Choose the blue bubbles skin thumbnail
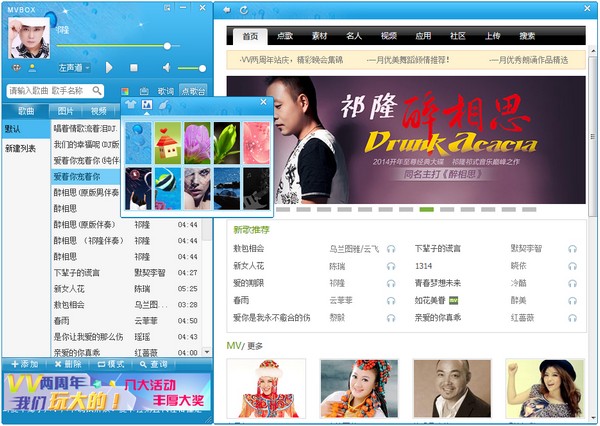 pyautogui.click(x=138, y=143)
